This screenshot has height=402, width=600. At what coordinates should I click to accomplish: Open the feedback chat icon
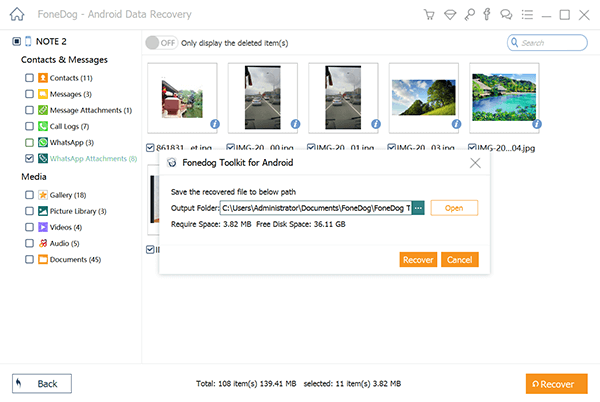tap(506, 15)
